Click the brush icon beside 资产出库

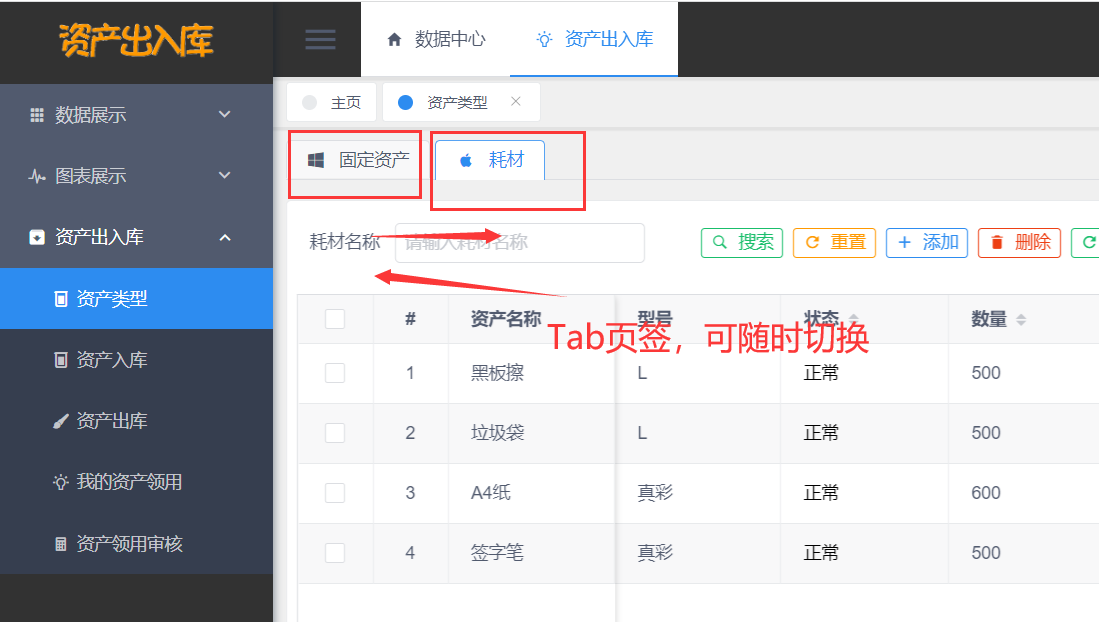point(61,421)
